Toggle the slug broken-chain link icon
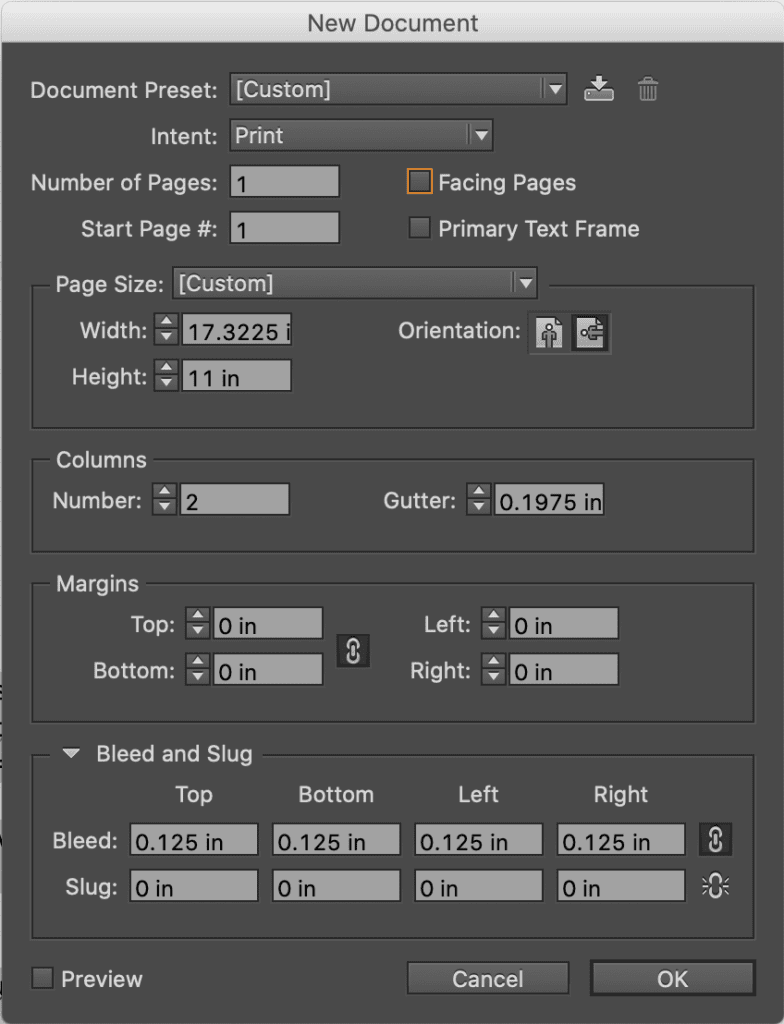The width and height of the screenshot is (784, 1024). pos(715,886)
